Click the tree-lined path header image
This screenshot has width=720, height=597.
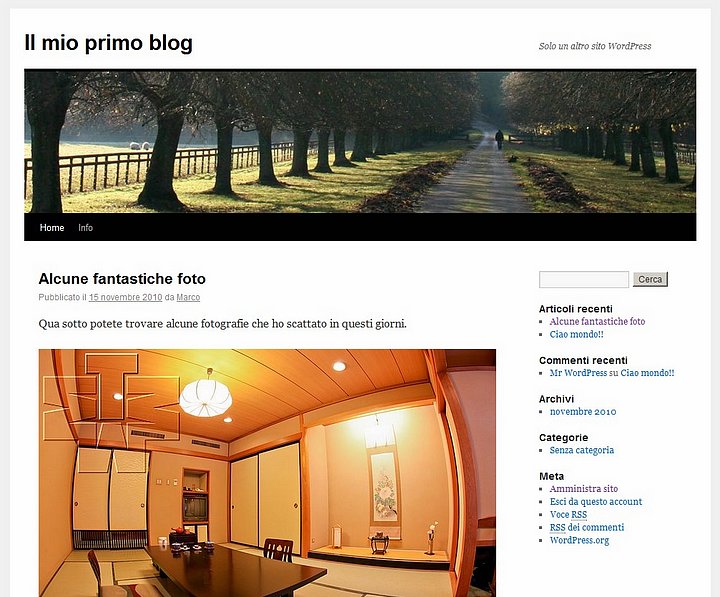pos(360,141)
